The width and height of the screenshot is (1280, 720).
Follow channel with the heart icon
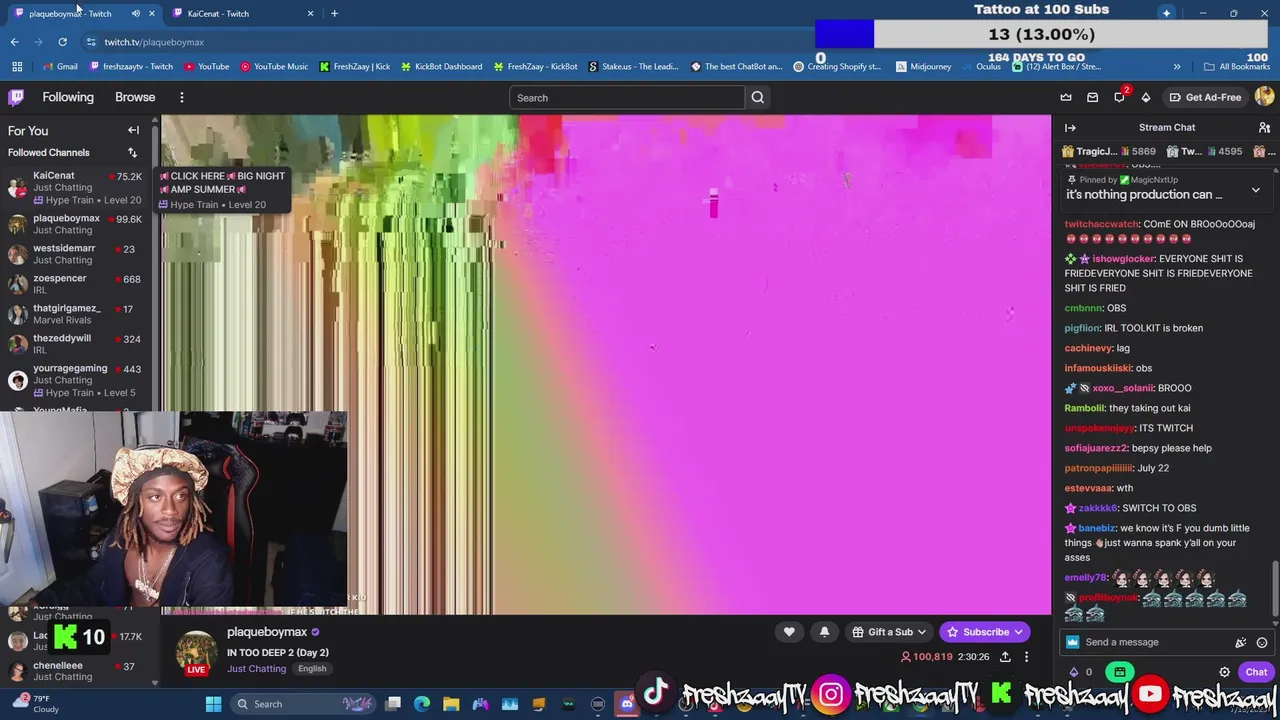pos(789,632)
